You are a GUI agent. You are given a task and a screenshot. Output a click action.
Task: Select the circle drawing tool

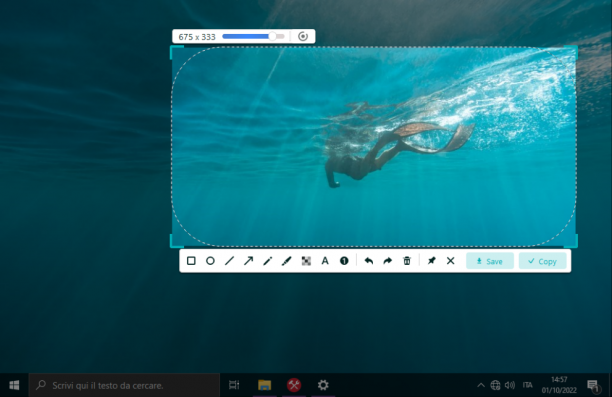point(210,261)
